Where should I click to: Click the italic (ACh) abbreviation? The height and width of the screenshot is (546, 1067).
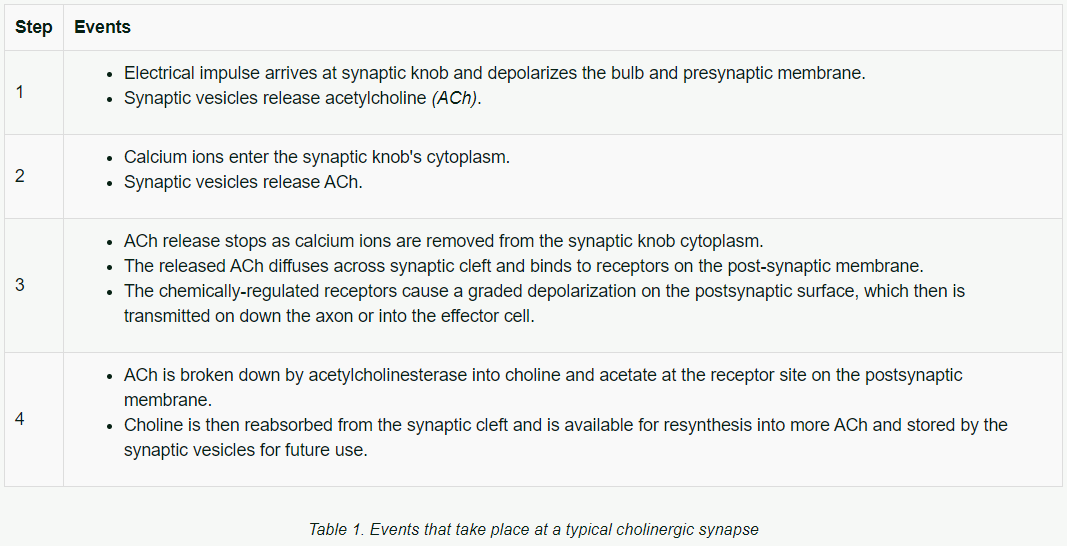tap(455, 98)
